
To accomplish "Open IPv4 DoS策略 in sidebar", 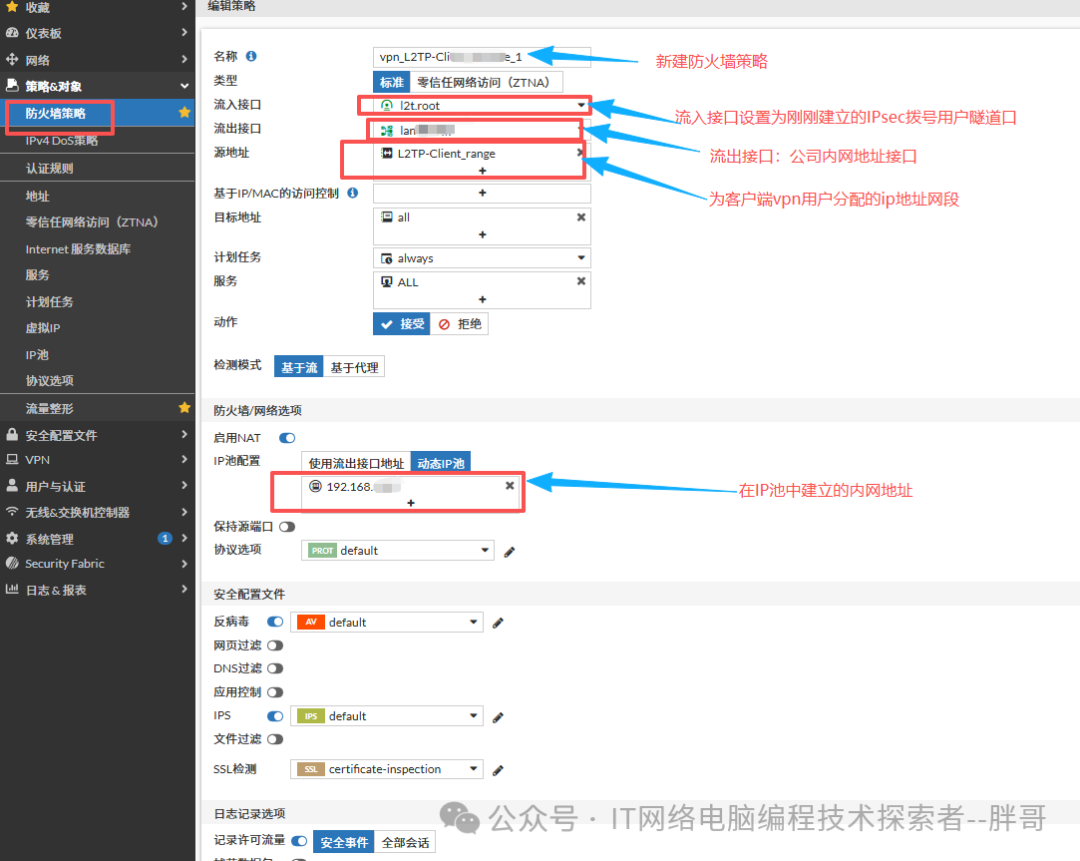I will (62, 141).
